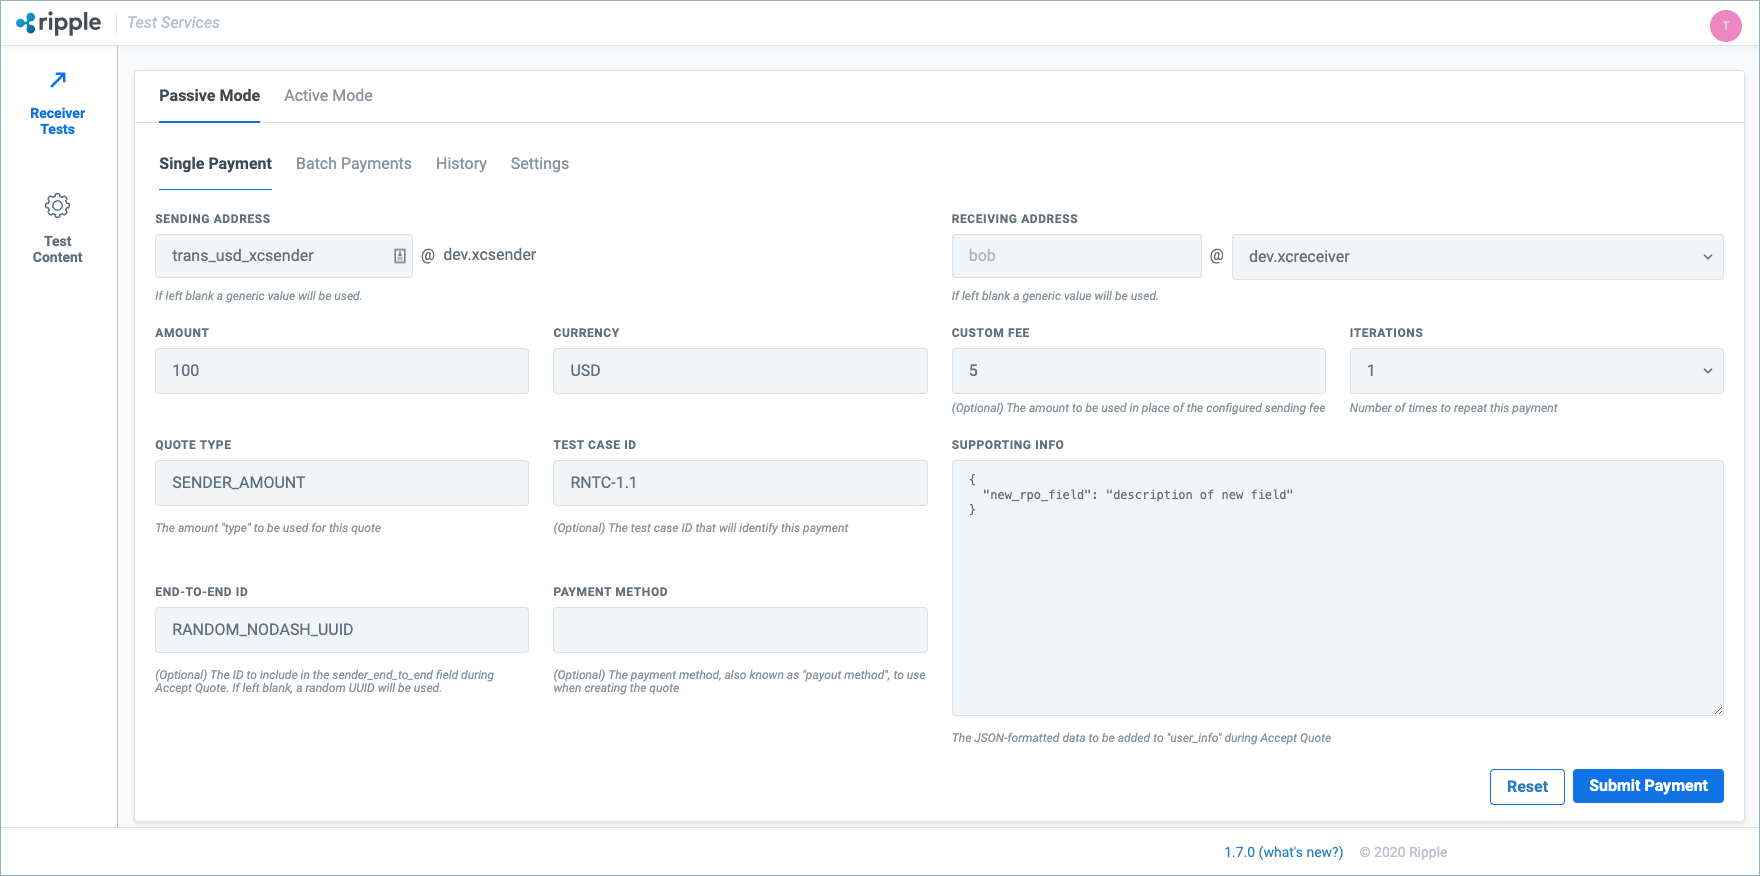This screenshot has width=1760, height=876.
Task: Open Receiver Tests arrow icon
Action: pyautogui.click(x=58, y=80)
